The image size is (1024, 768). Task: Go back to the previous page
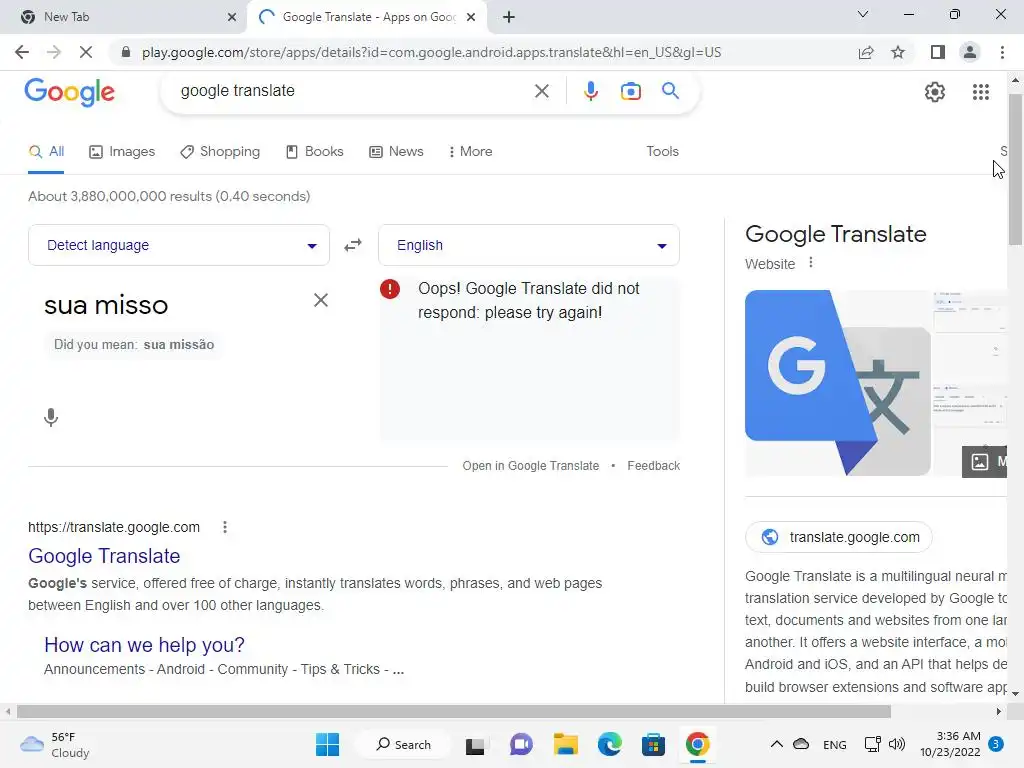[22, 52]
